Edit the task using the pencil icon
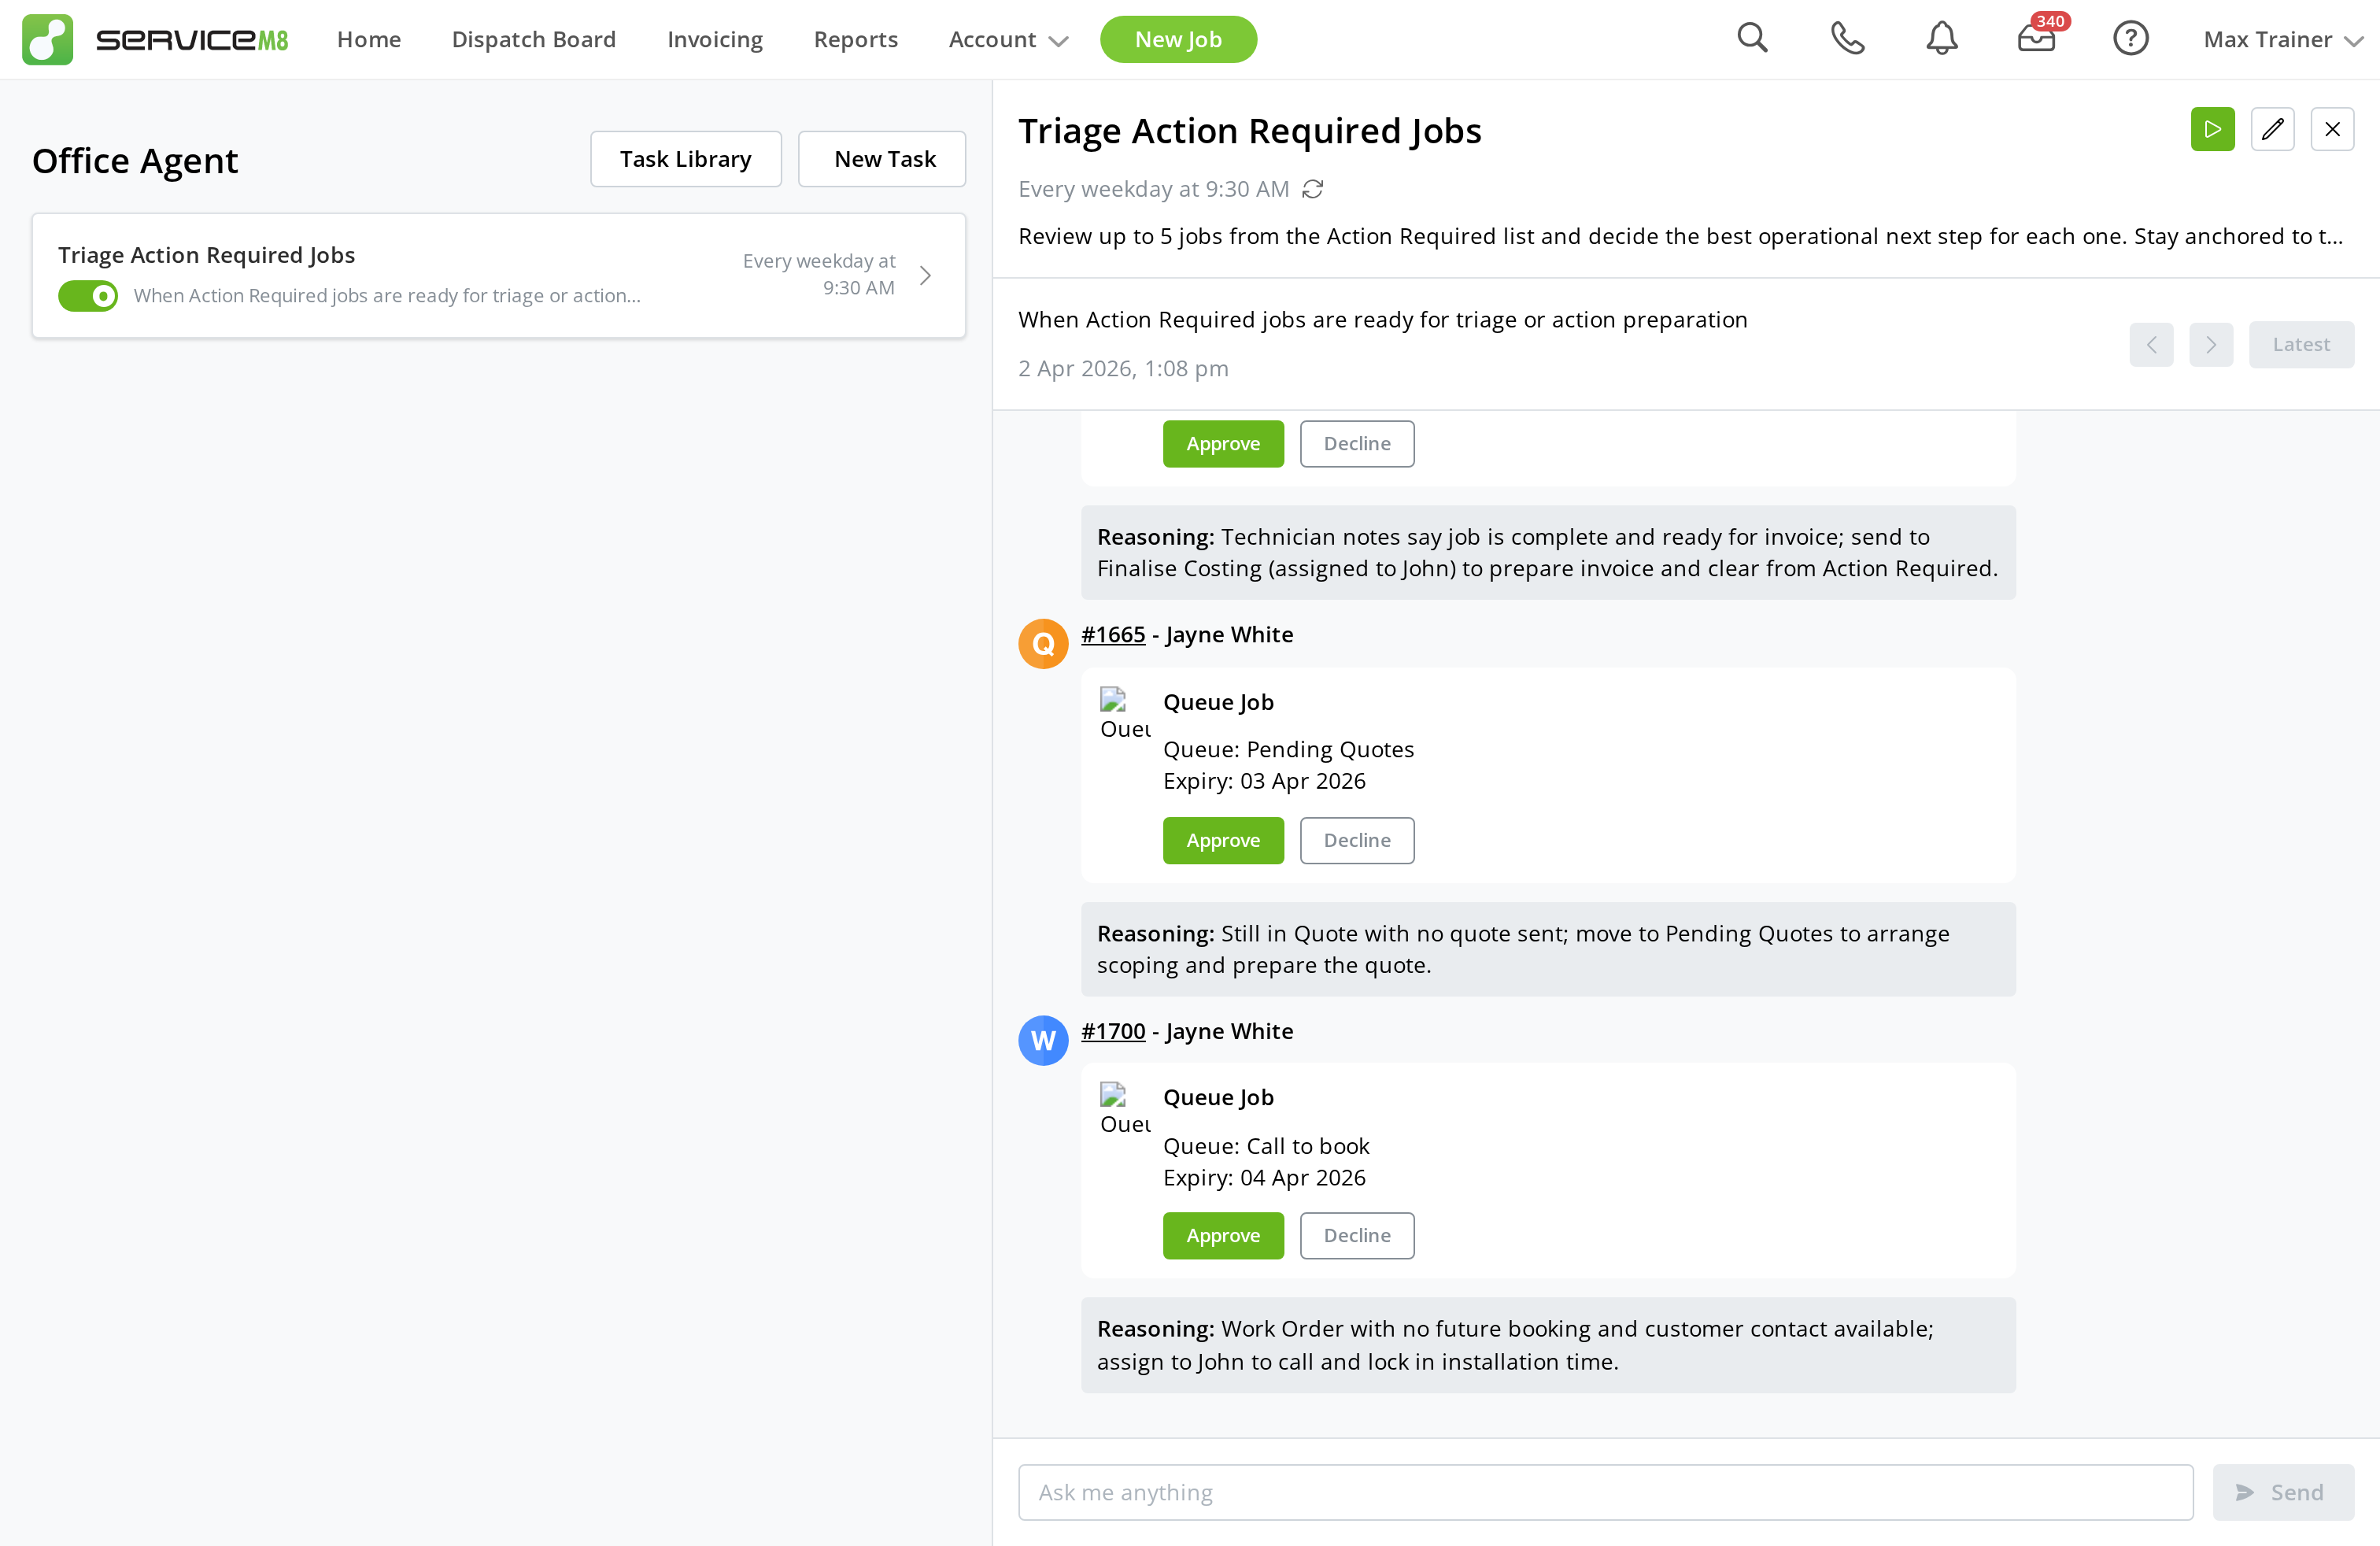The width and height of the screenshot is (2380, 1546). [2273, 128]
